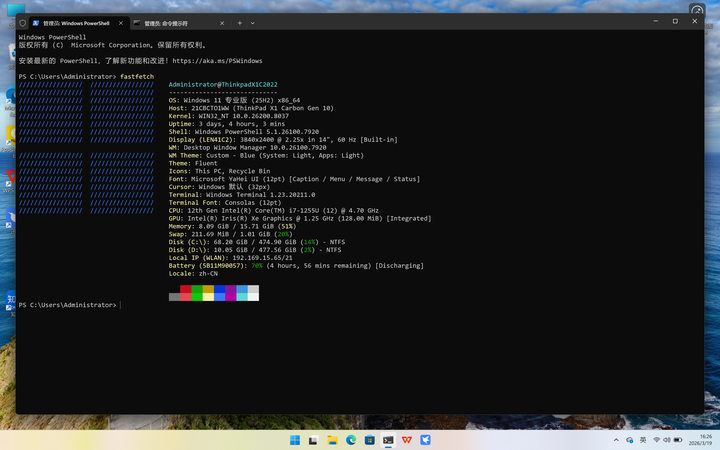Click the WM Theme: Custom - Blue line
This screenshot has width=720, height=450.
pos(266,155)
